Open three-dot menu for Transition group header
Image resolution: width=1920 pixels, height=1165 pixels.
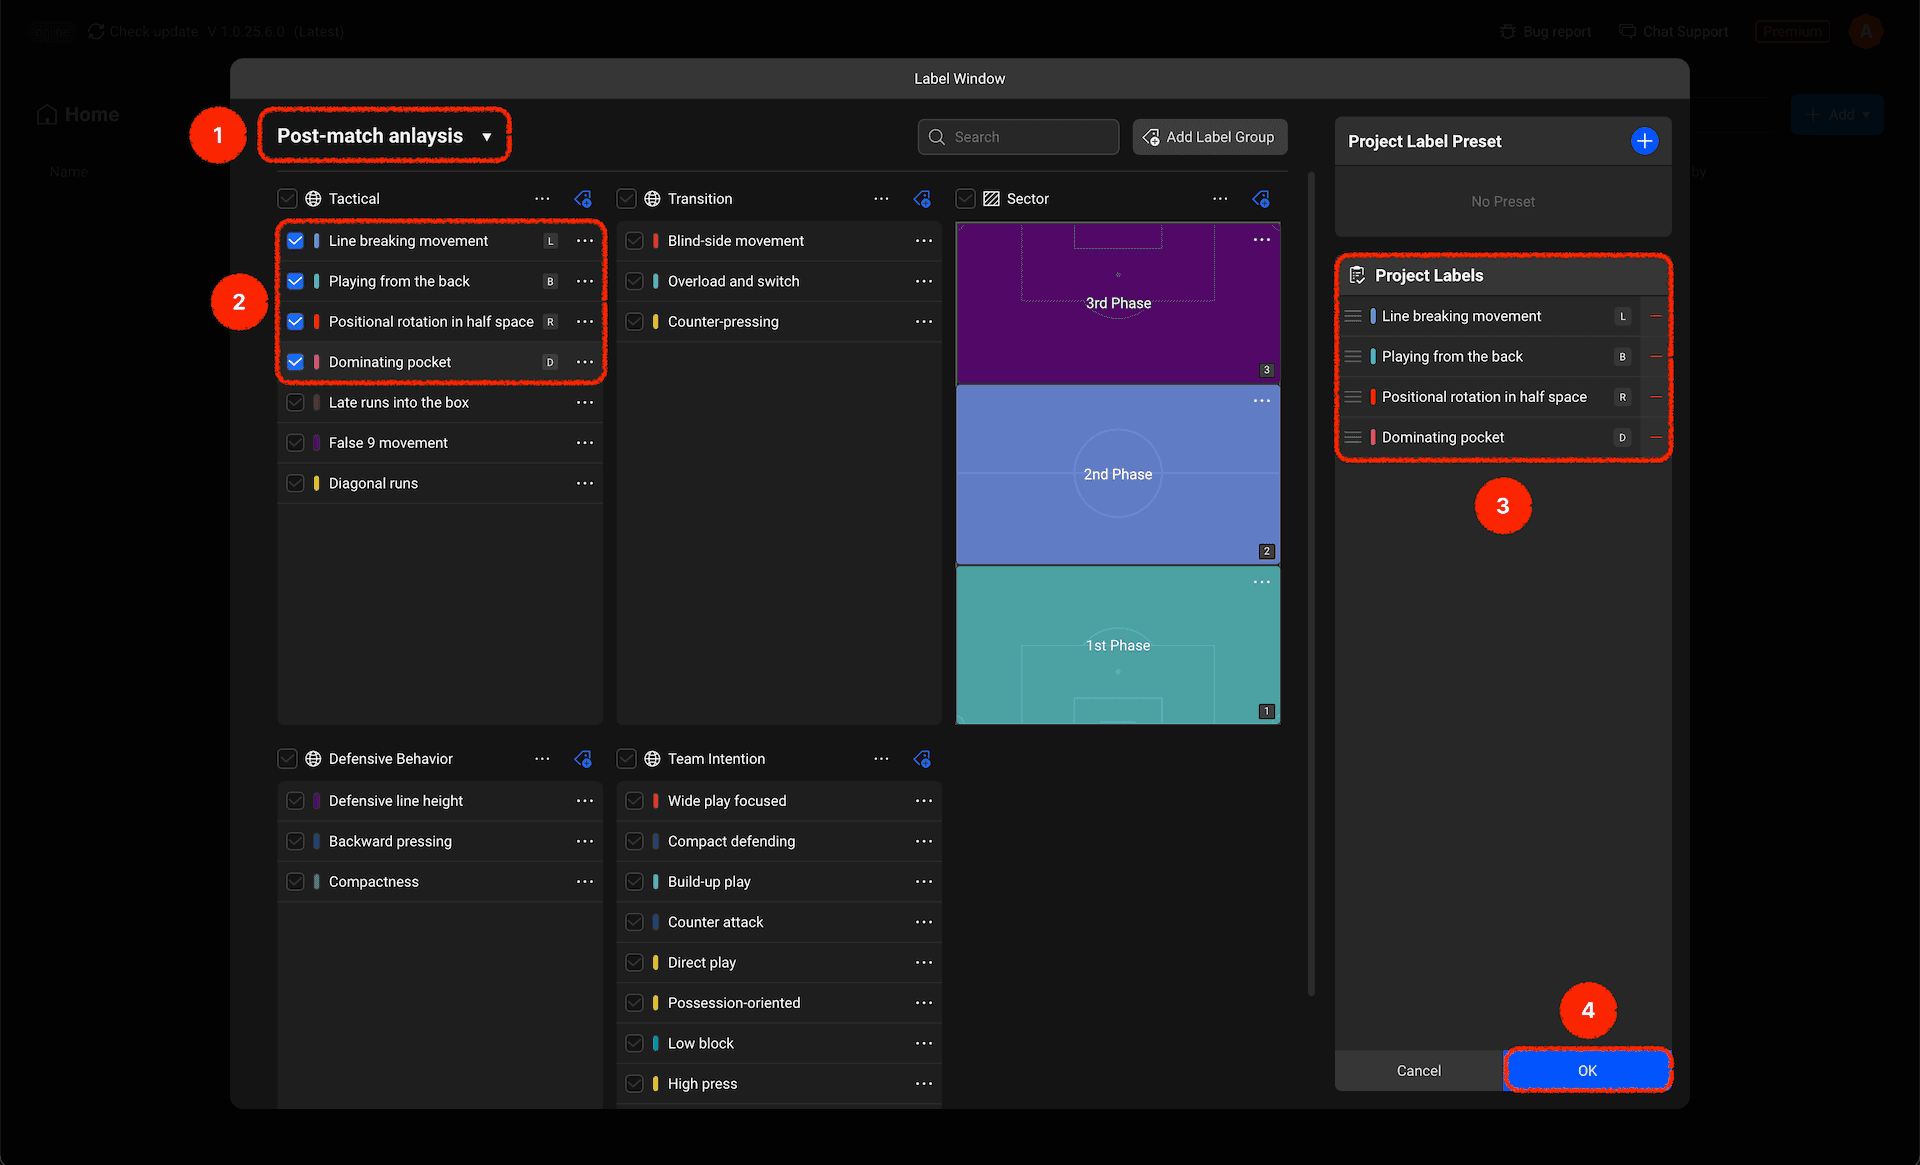881,199
